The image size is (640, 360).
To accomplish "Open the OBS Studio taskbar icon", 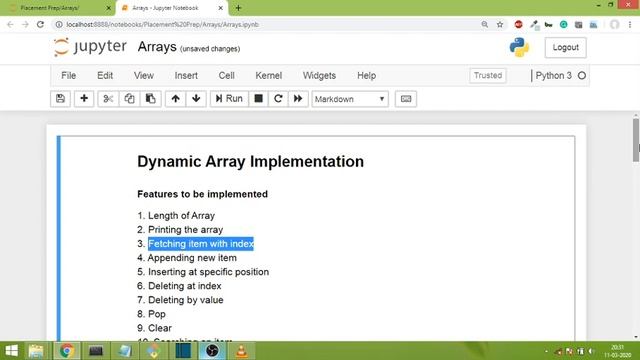I will (212, 351).
